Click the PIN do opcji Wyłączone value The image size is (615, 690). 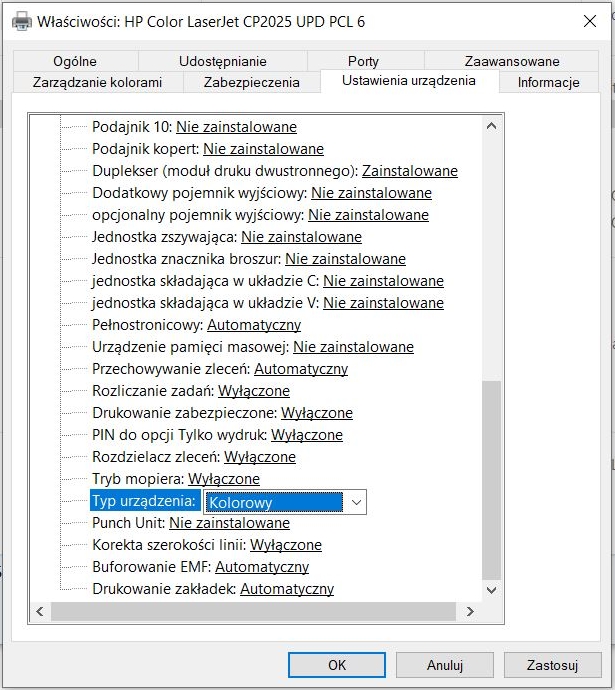[x=307, y=435]
